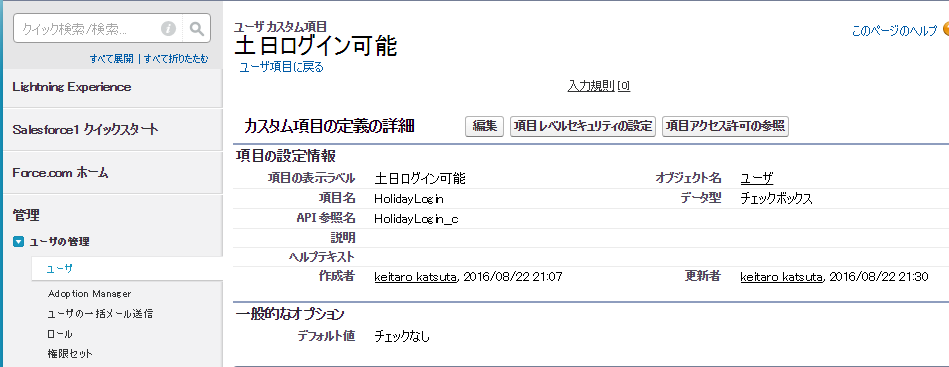Click 入力規則 link
The height and width of the screenshot is (367, 949).
pos(591,86)
